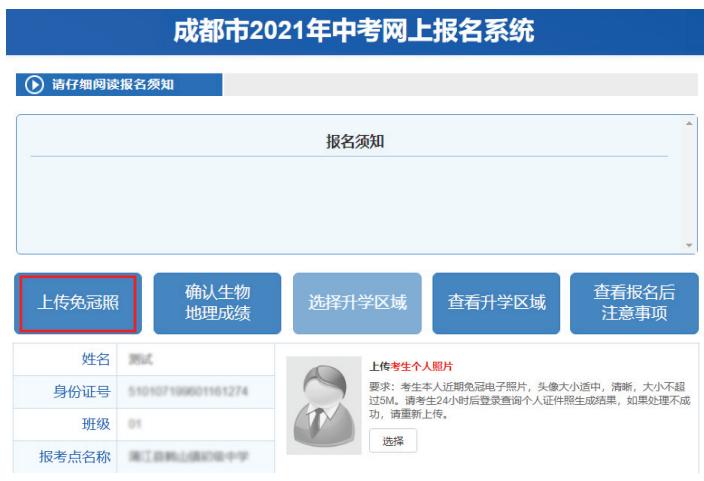Select the 选择升学区域 button
Image resolution: width=704 pixels, height=481 pixels.
tap(357, 303)
